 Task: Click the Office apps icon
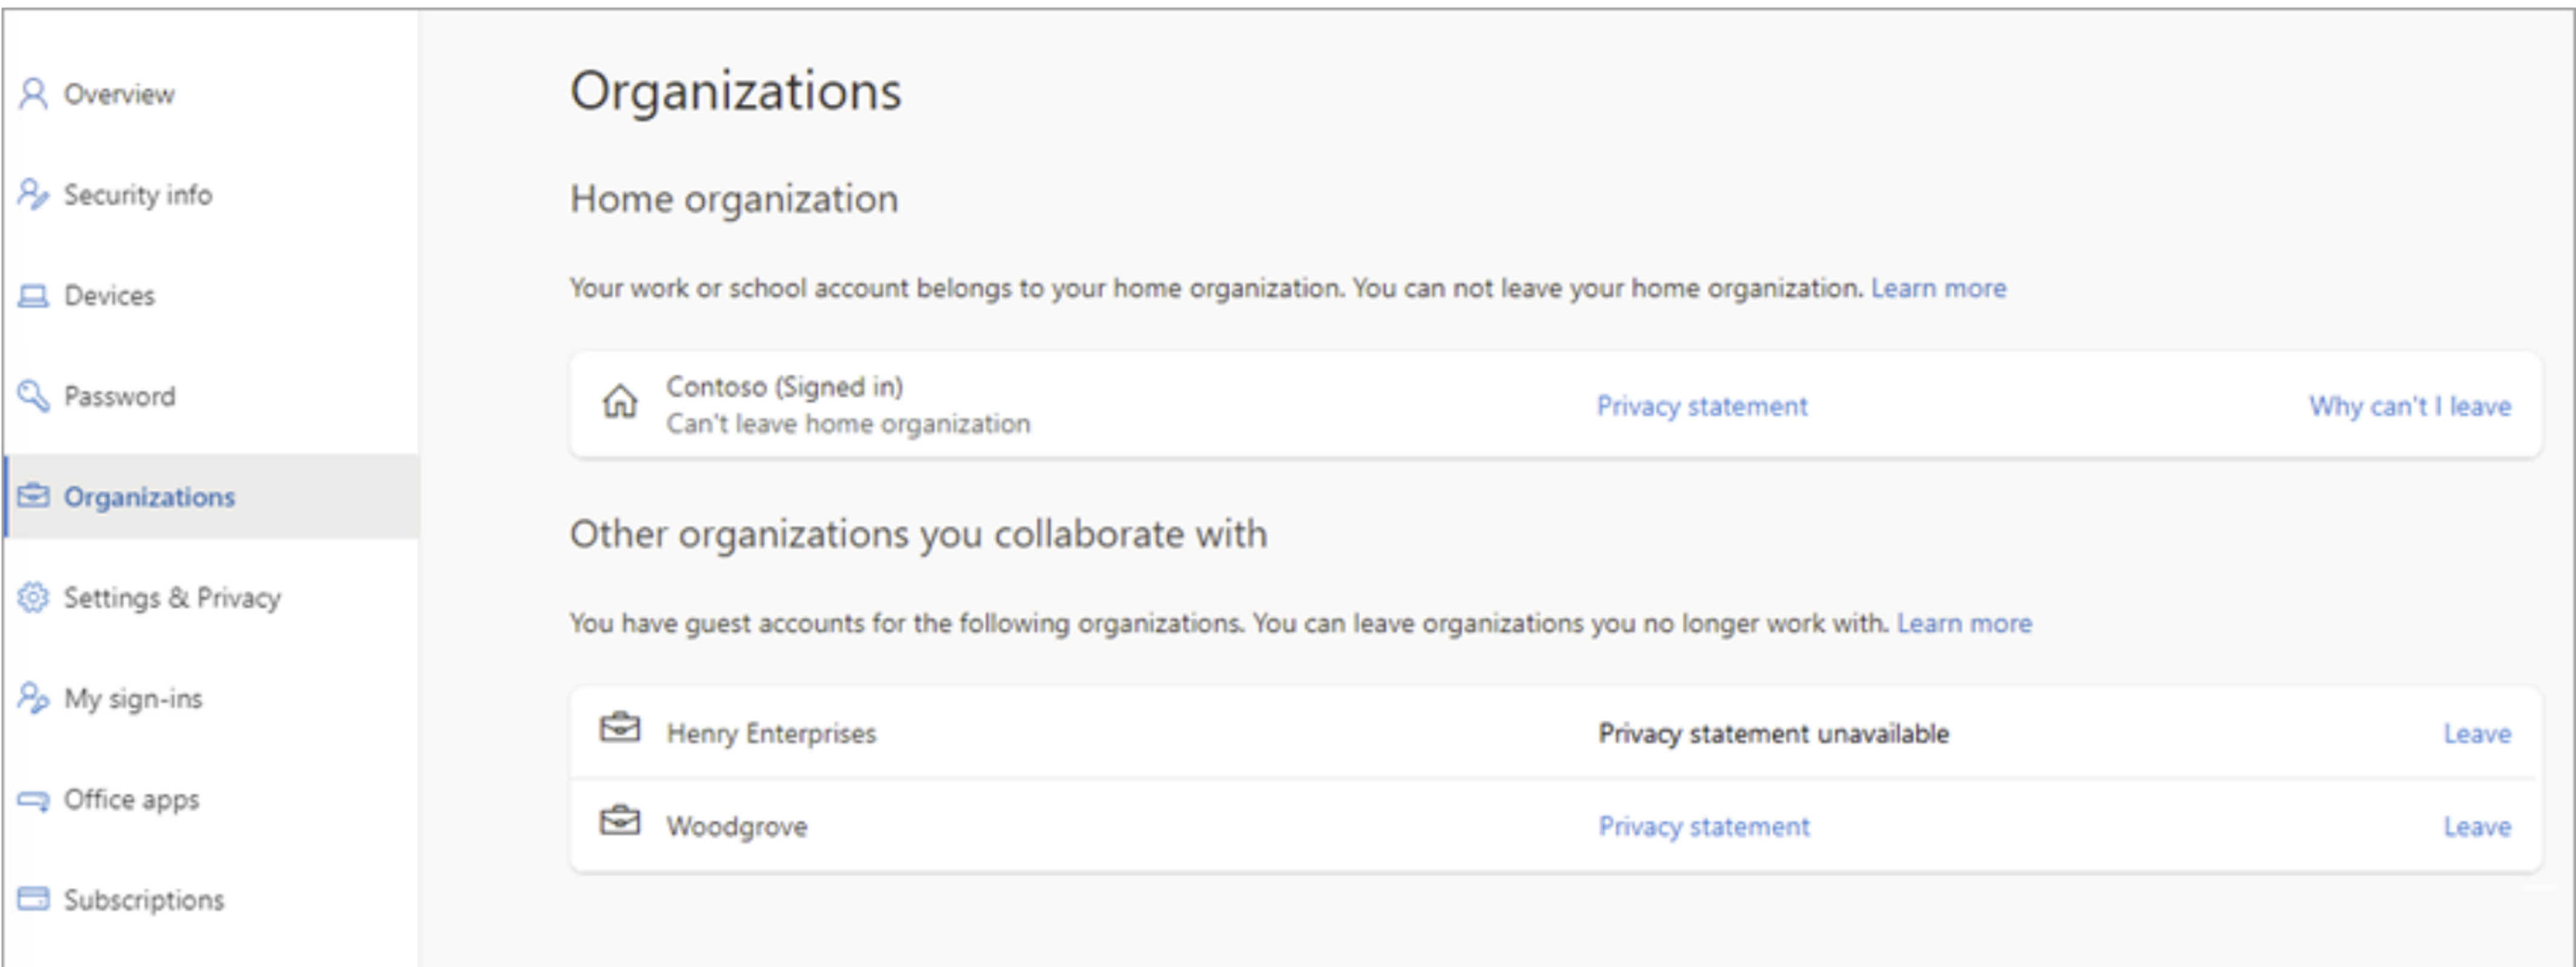click(x=33, y=800)
